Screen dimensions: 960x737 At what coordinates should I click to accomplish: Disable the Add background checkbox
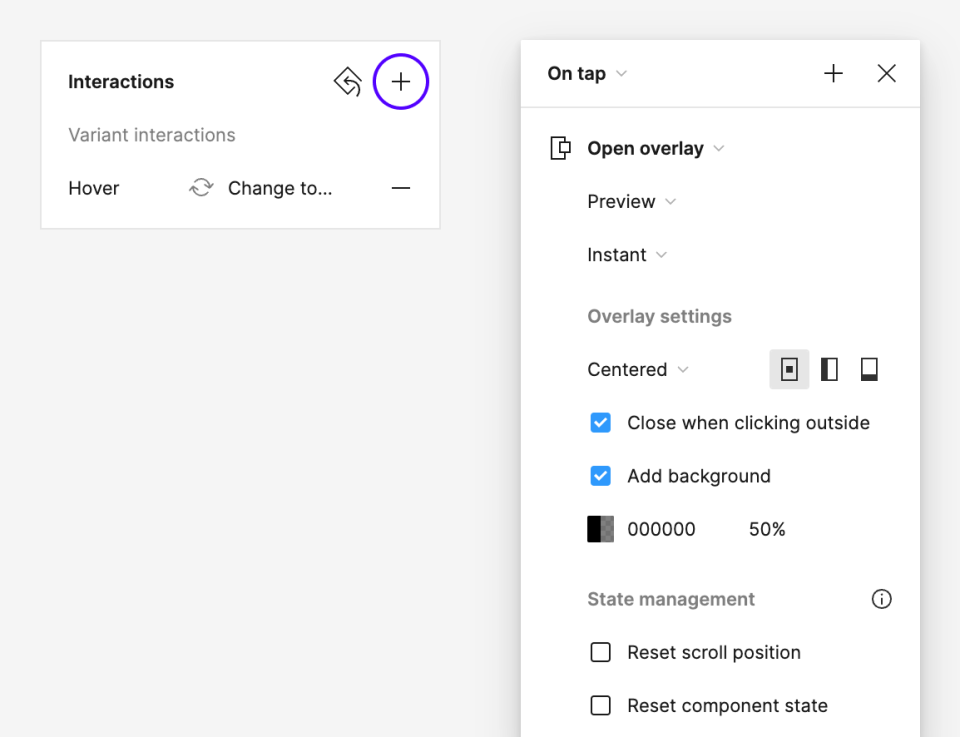[600, 476]
